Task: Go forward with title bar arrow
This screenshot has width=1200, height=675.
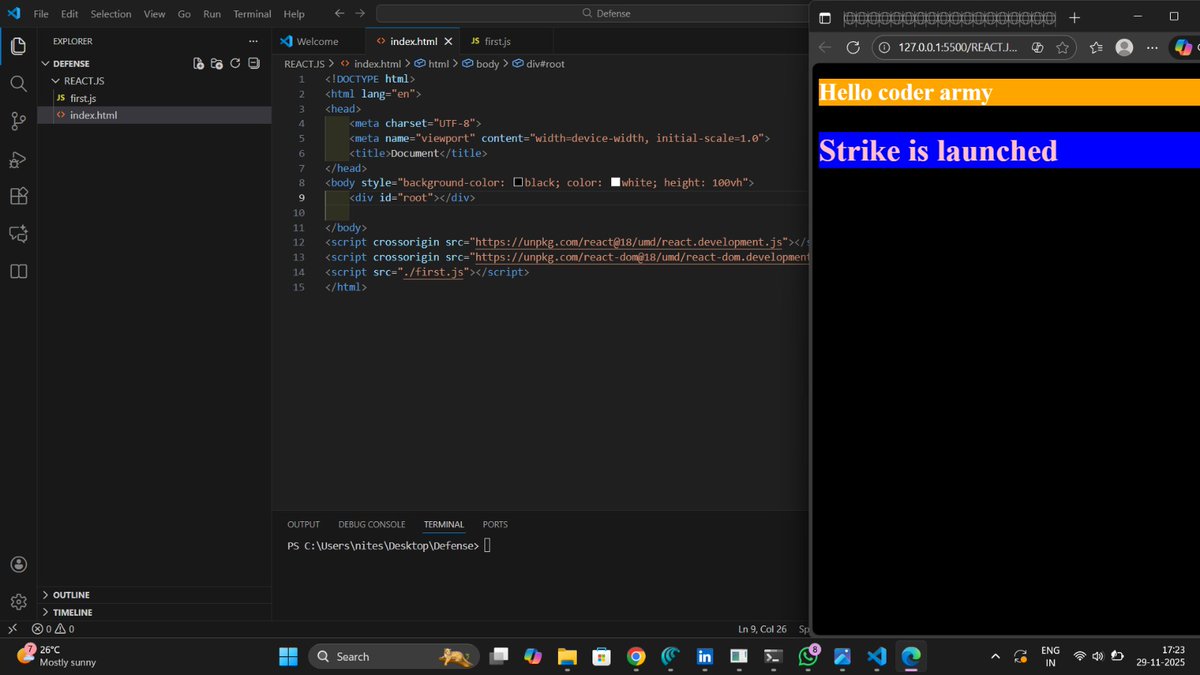Action: click(x=360, y=14)
